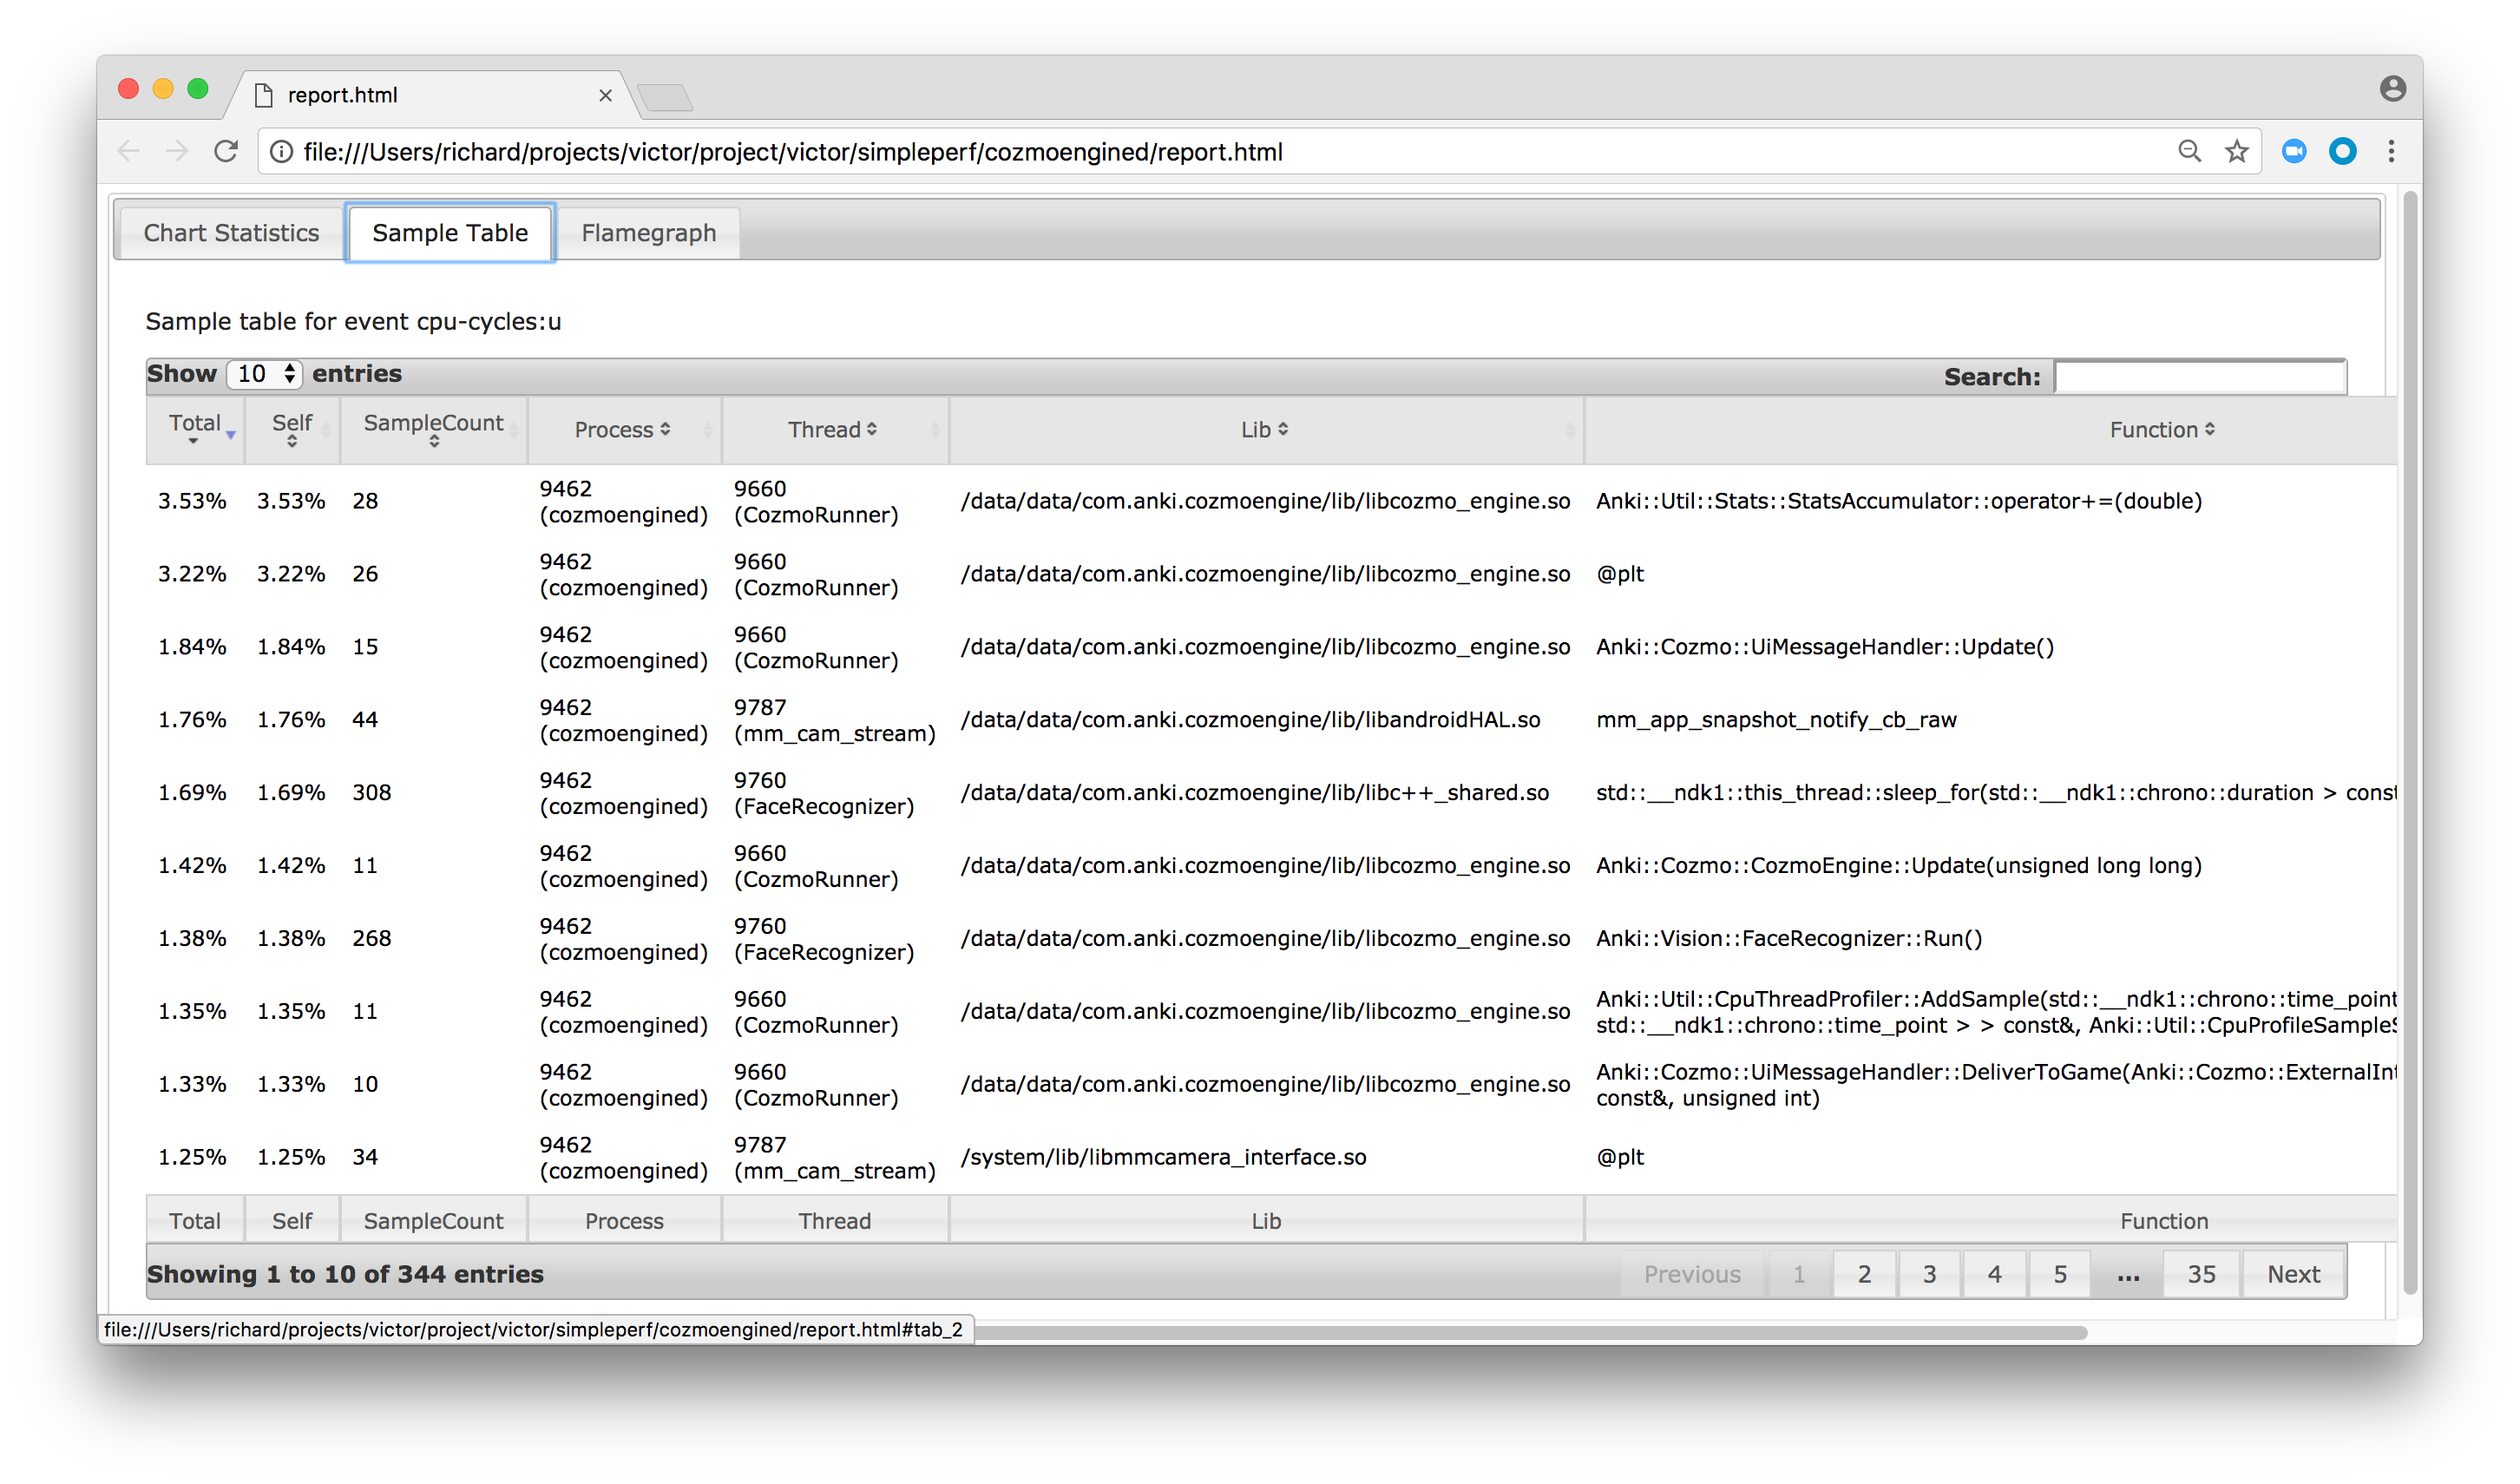Click the blue camera extension icon
This screenshot has width=2520, height=1484.
(2294, 151)
